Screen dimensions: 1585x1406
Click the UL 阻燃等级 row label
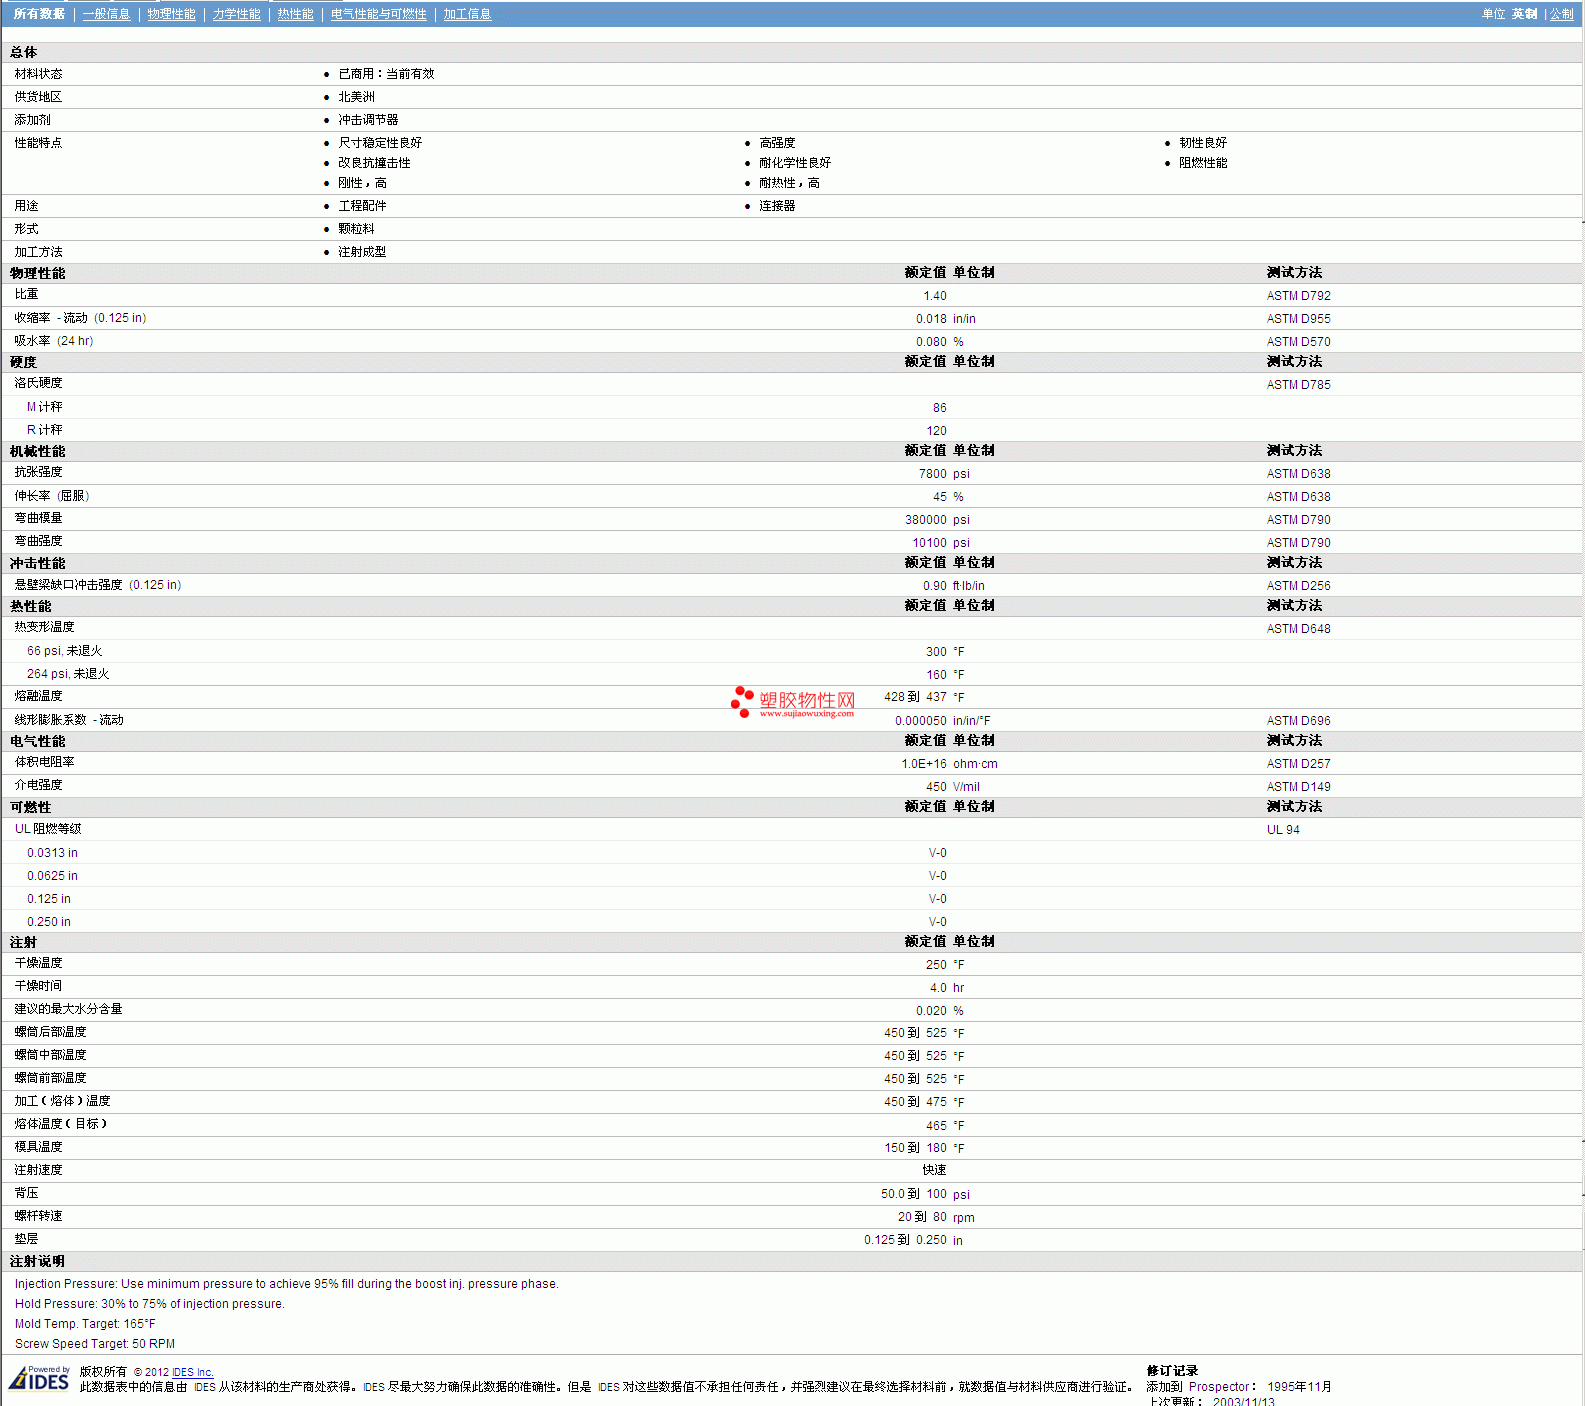[x=48, y=829]
